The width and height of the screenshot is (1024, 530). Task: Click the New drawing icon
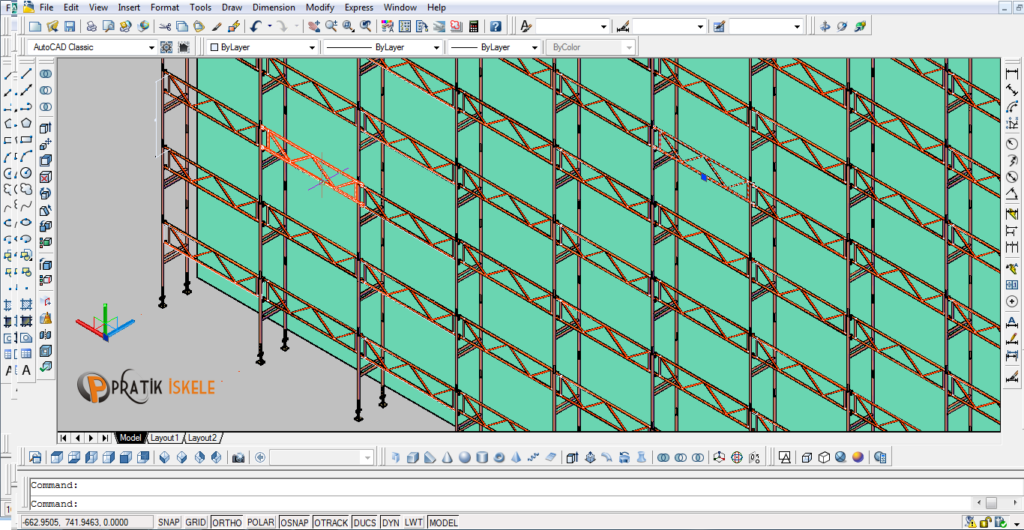pos(36,27)
